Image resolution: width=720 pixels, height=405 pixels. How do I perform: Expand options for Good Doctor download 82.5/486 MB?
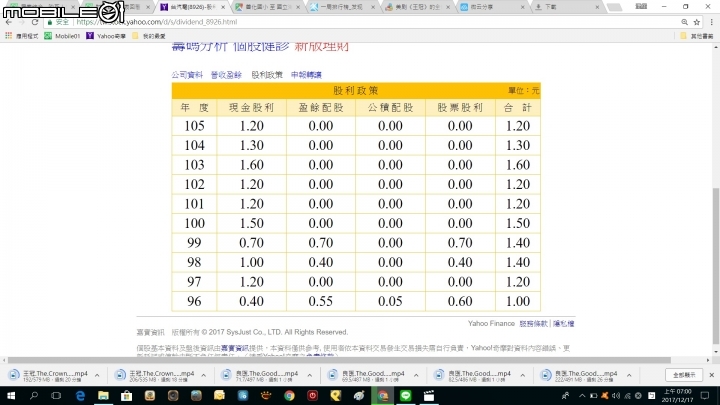click(x=523, y=376)
